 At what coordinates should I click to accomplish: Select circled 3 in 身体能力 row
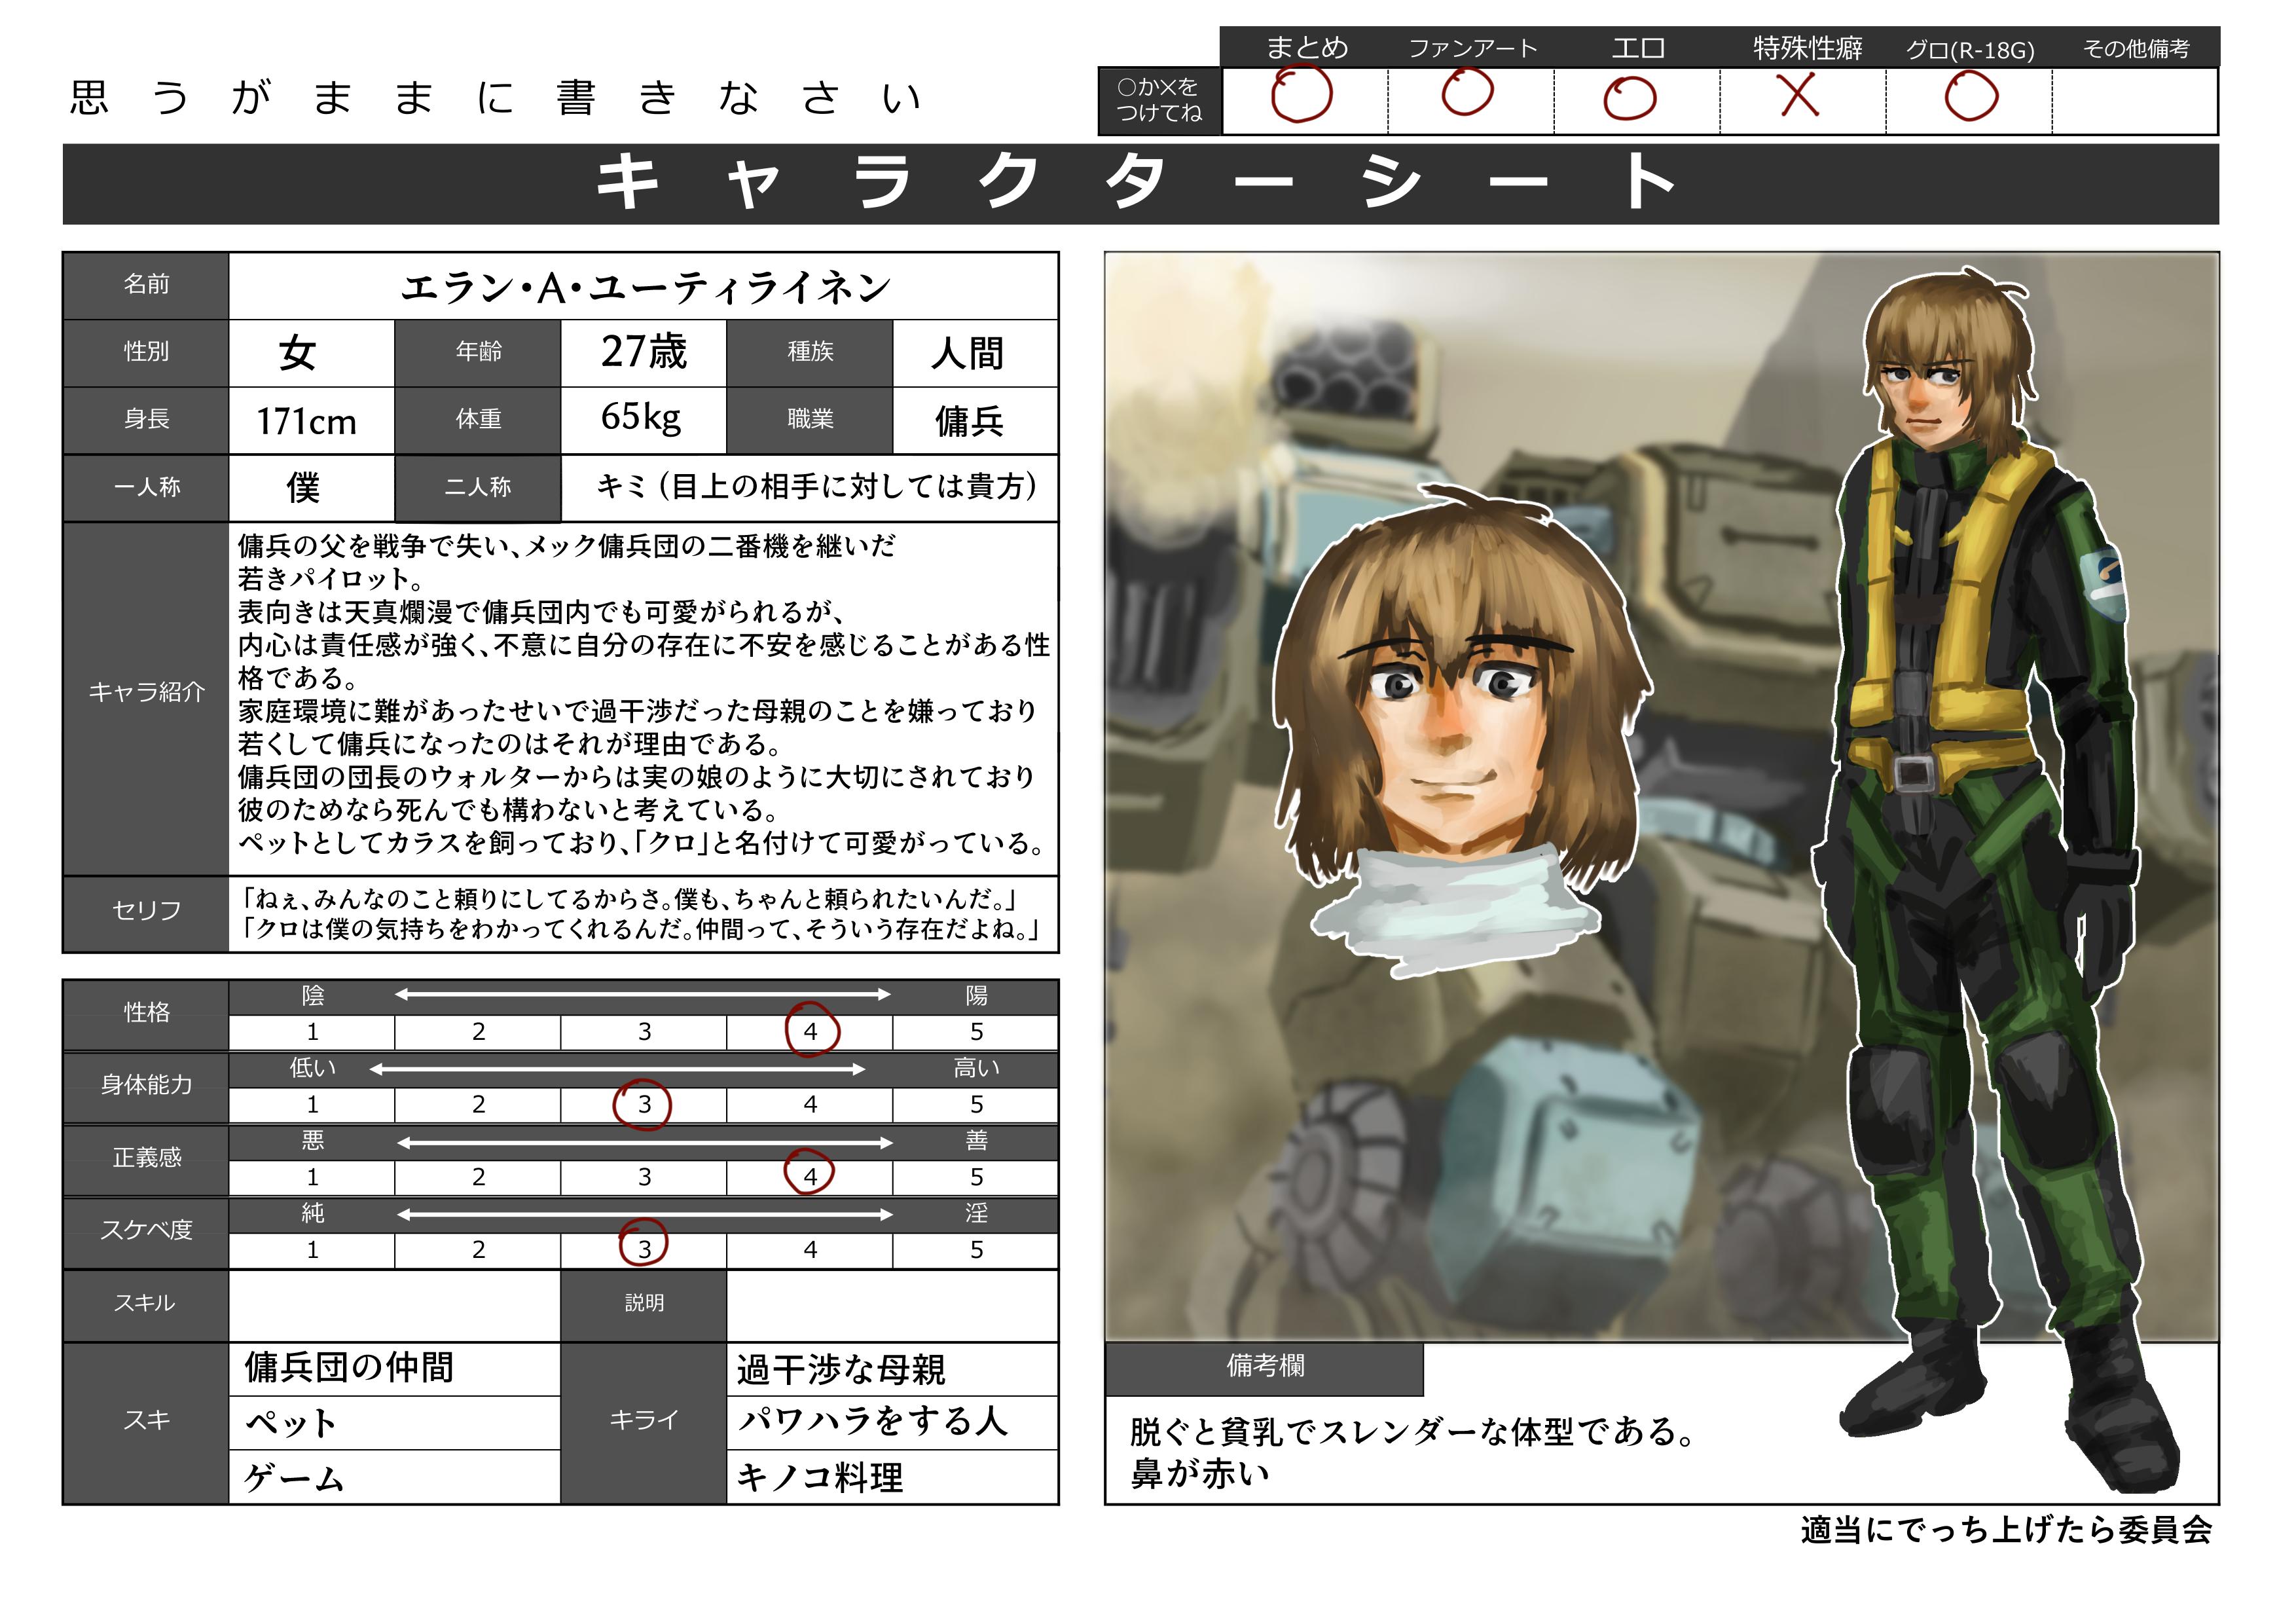(x=643, y=1104)
